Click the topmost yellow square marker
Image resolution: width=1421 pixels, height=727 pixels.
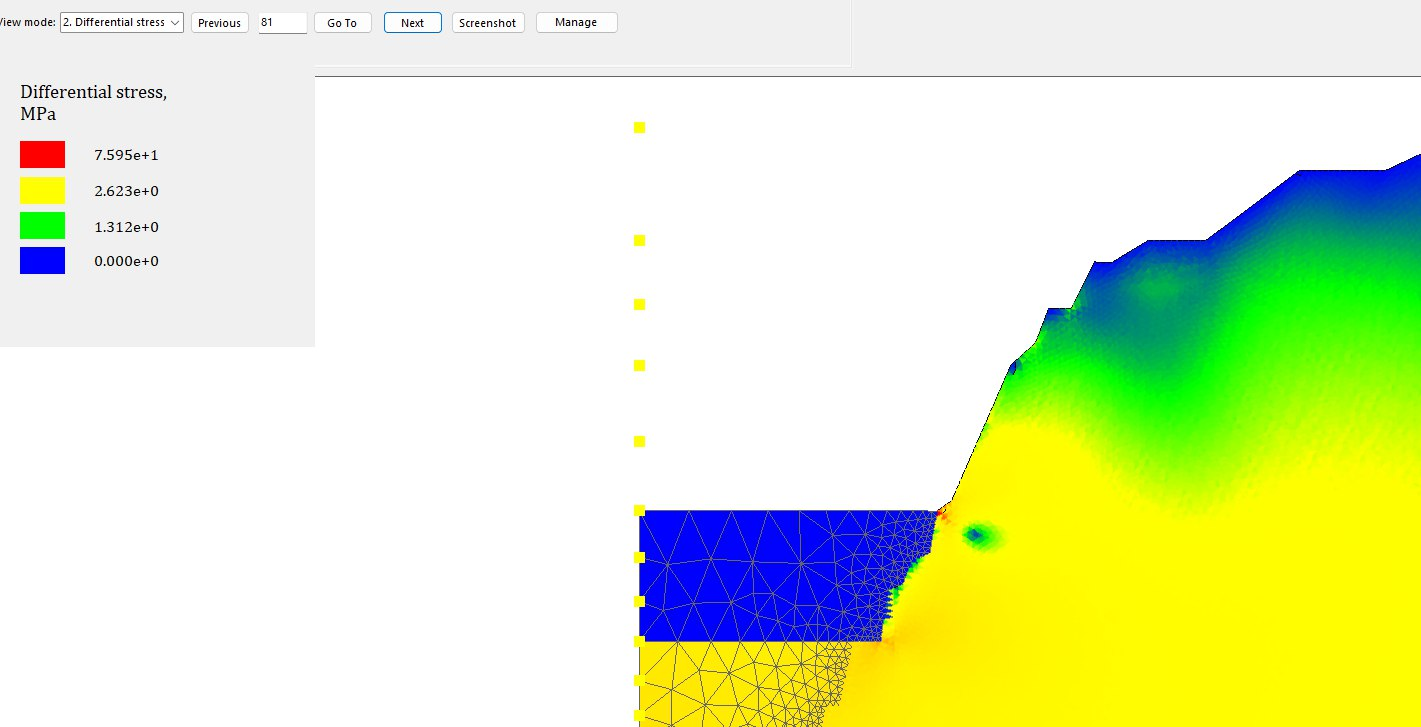[639, 127]
